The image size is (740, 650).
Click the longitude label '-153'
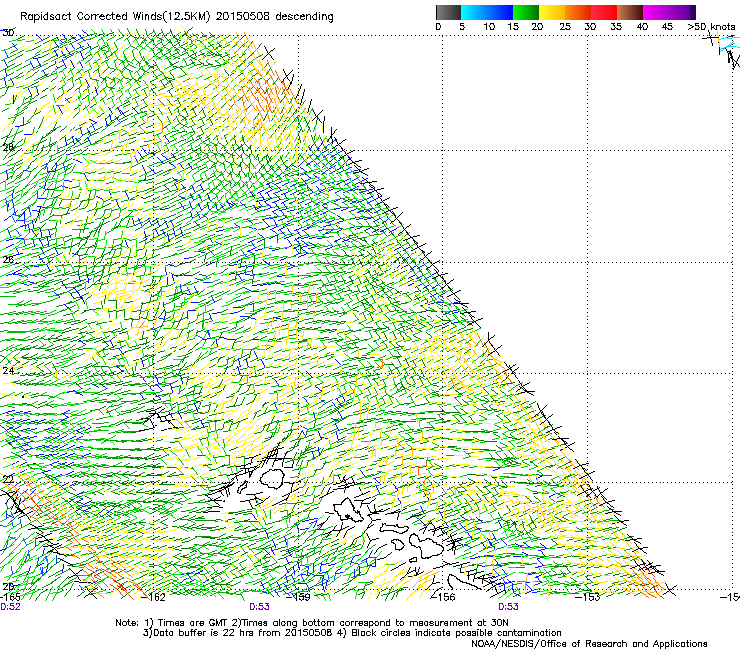pyautogui.click(x=588, y=597)
